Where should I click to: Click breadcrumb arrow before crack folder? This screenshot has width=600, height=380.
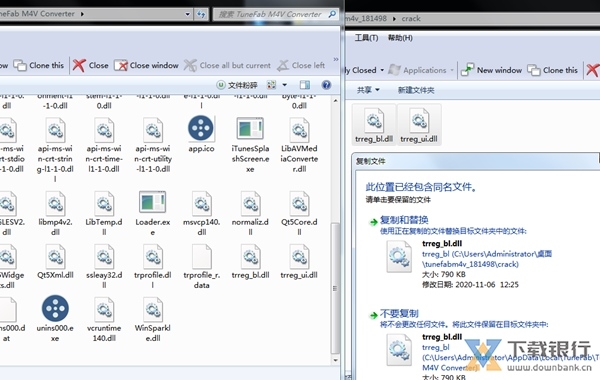click(x=394, y=18)
